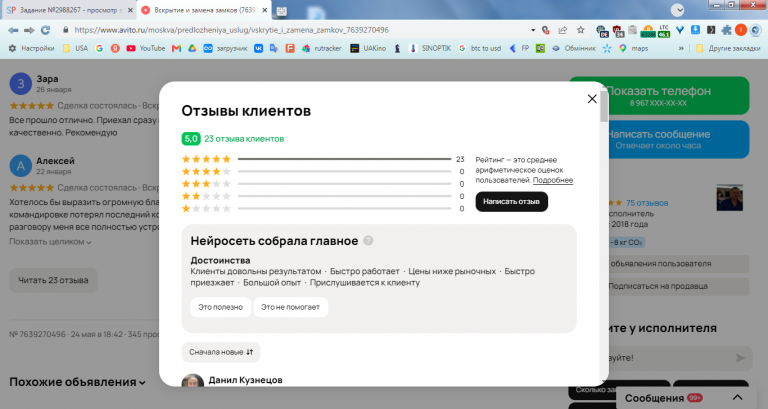Viewport: 768px width, 409px height.
Task: Open the SINOPTIK weather bookmark
Action: click(x=431, y=48)
